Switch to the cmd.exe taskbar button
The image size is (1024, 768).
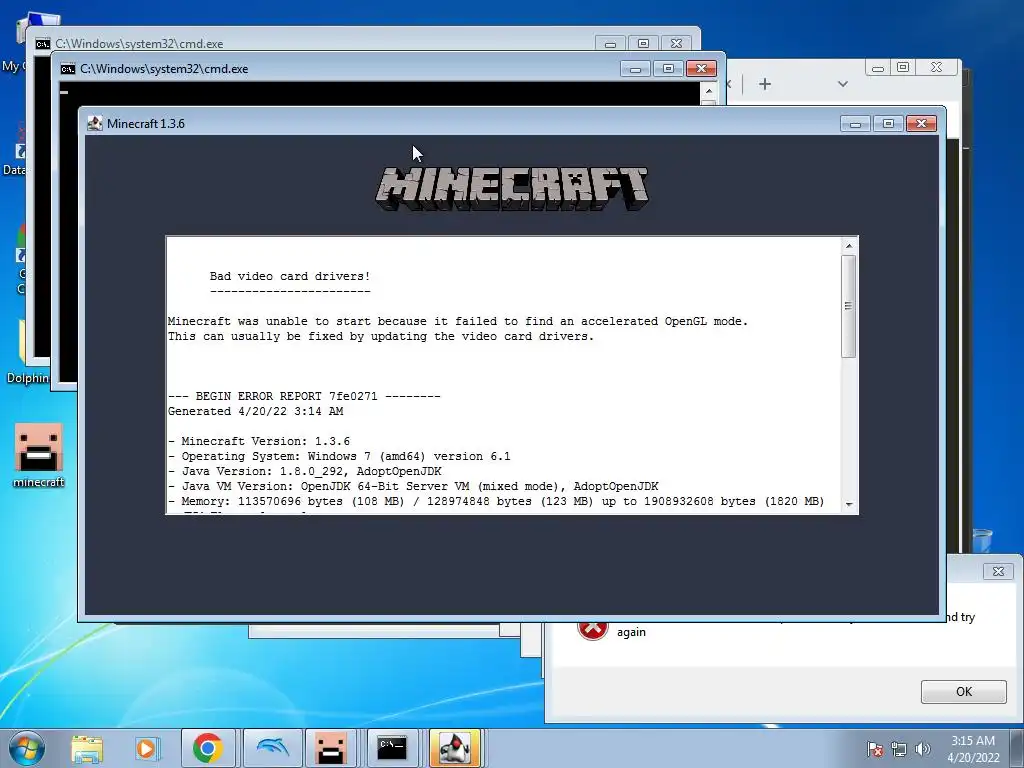pos(392,748)
